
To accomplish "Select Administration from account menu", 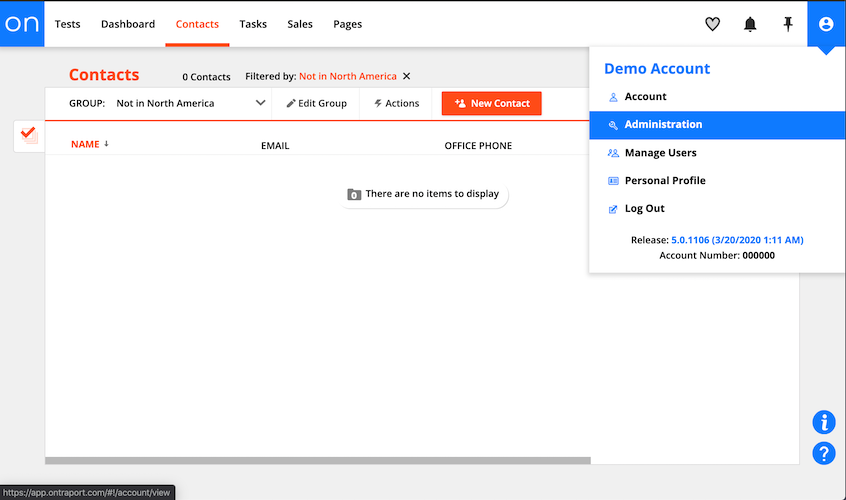I will pos(663,125).
